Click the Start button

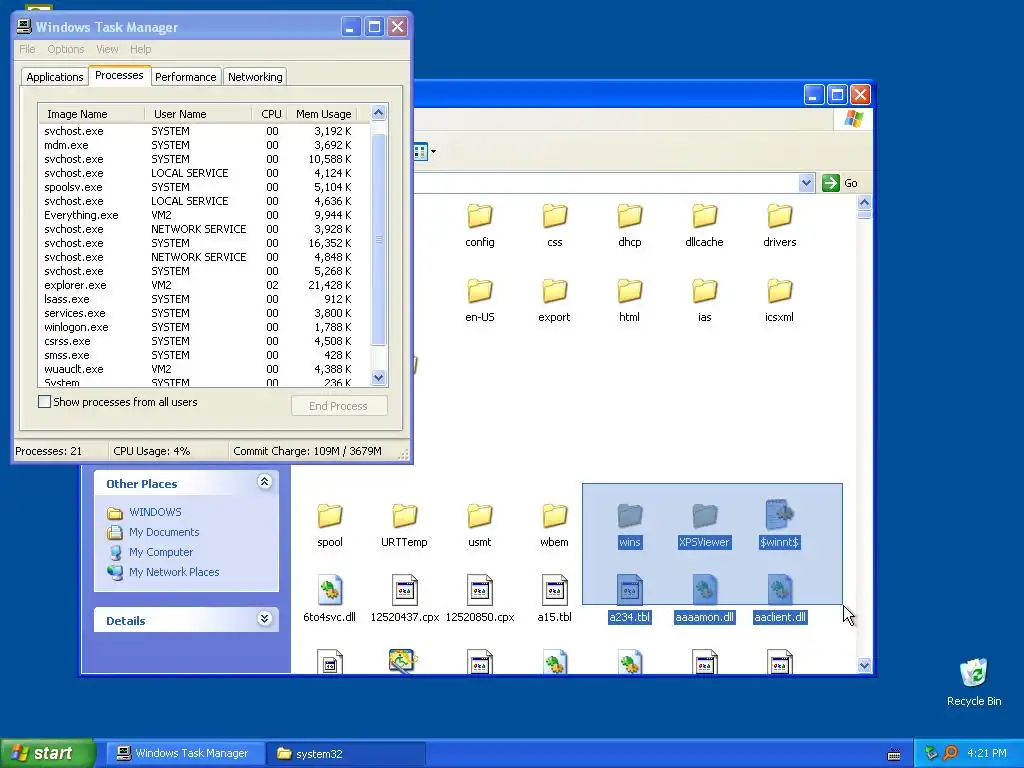pos(46,753)
